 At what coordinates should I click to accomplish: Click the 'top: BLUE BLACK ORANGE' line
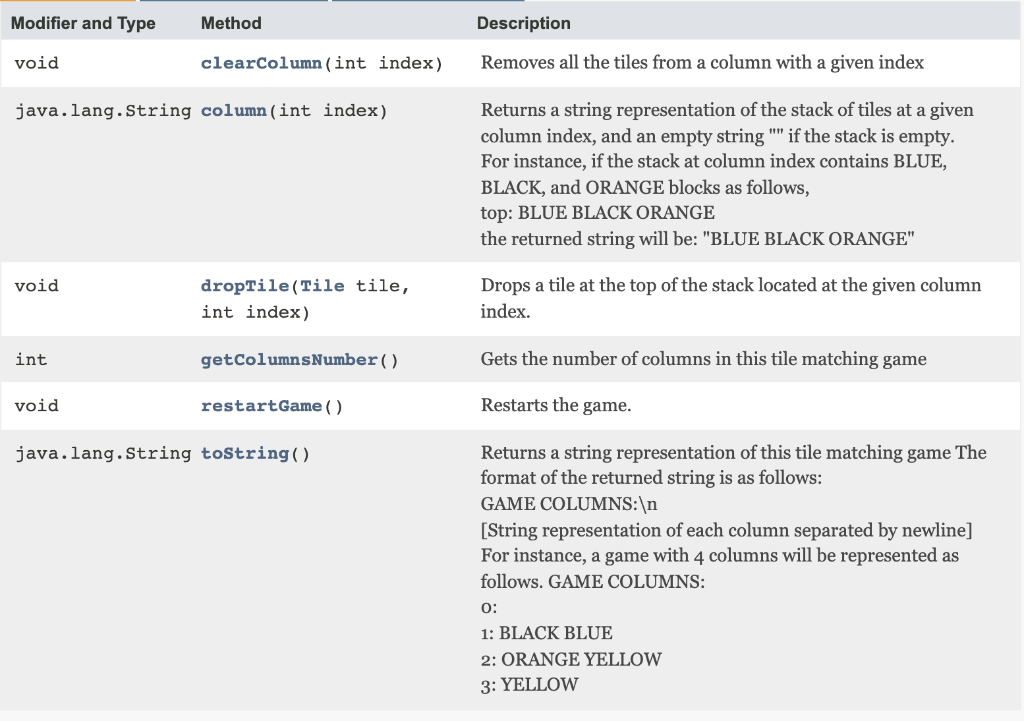click(x=598, y=213)
